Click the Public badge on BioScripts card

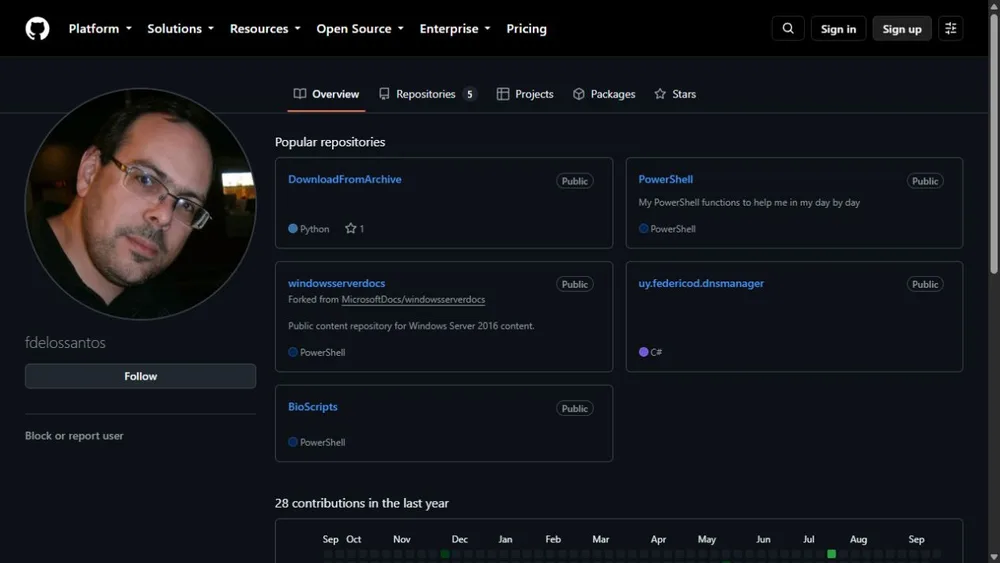[575, 409]
